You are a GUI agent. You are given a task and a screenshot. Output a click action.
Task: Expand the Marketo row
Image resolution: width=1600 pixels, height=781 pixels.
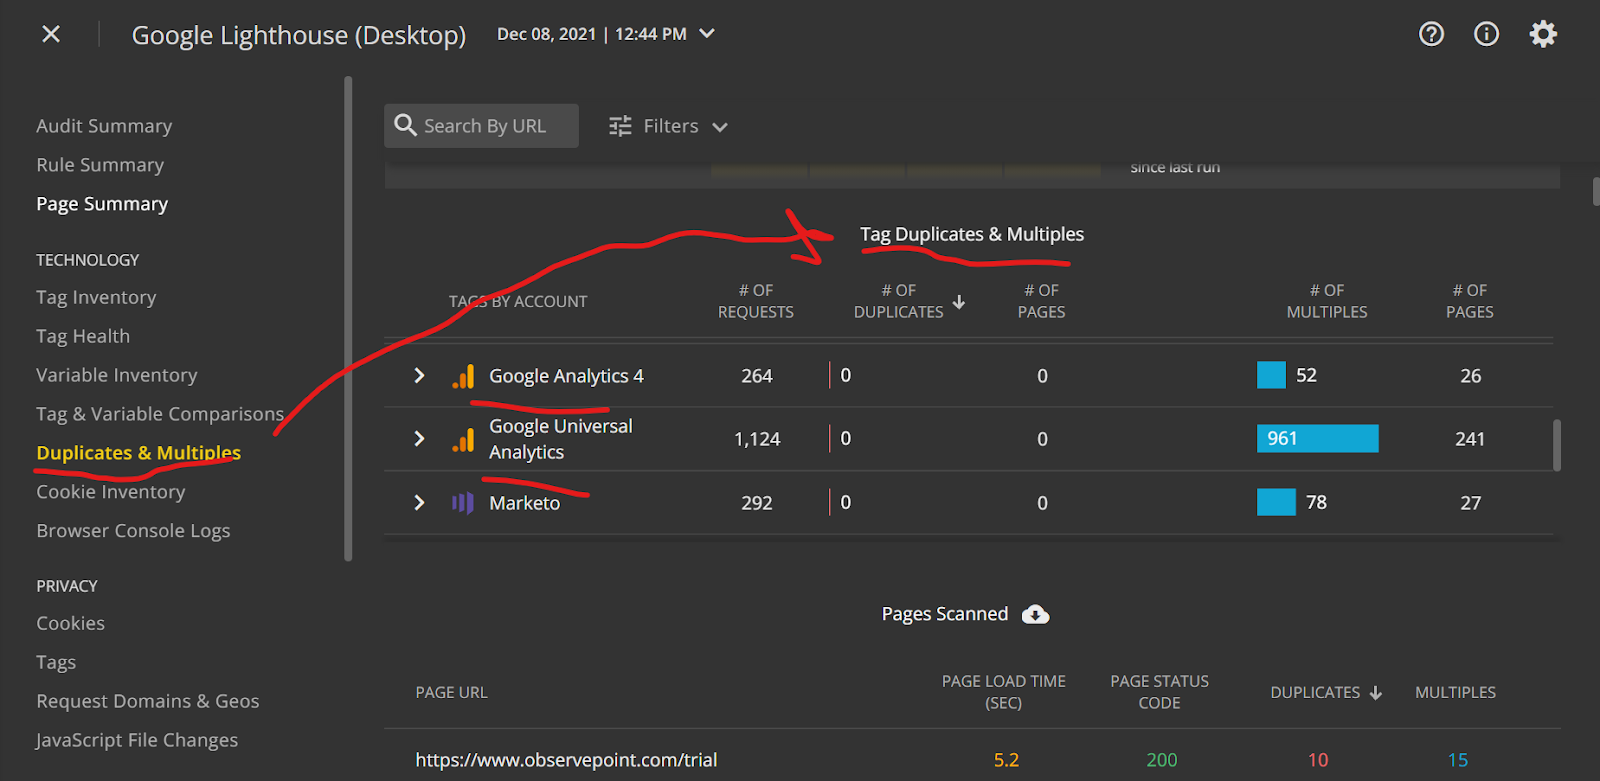tap(419, 503)
